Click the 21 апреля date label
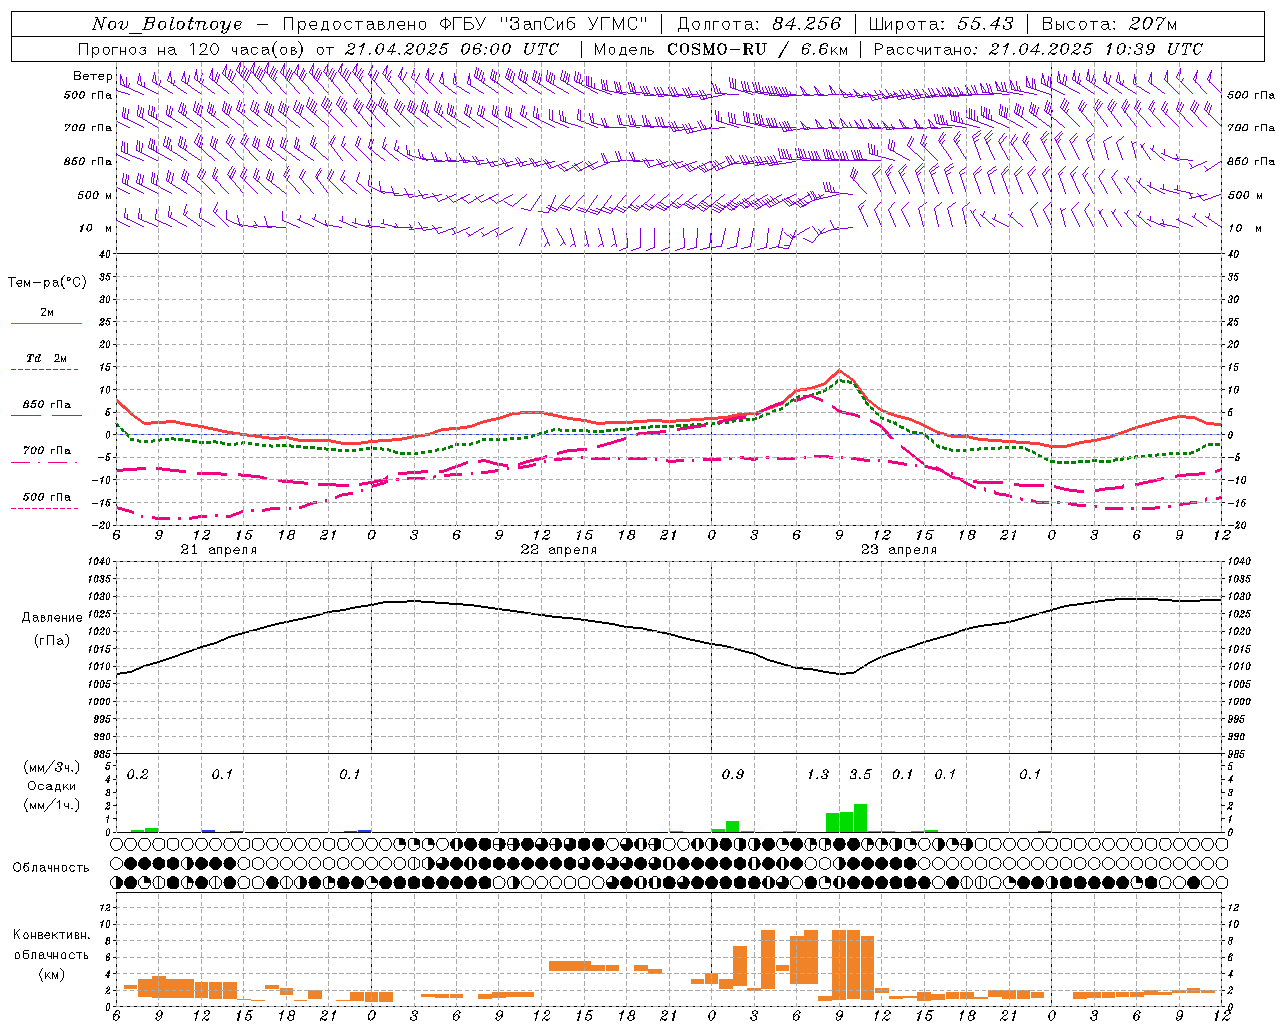 [218, 550]
